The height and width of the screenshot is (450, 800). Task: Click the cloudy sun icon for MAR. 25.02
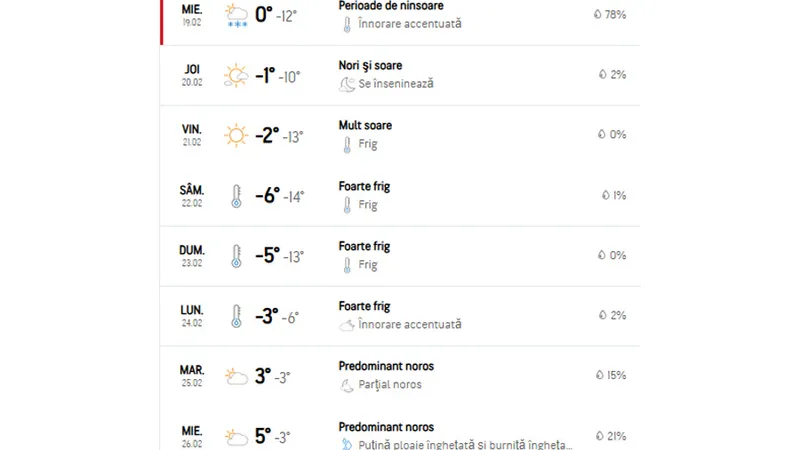click(236, 377)
